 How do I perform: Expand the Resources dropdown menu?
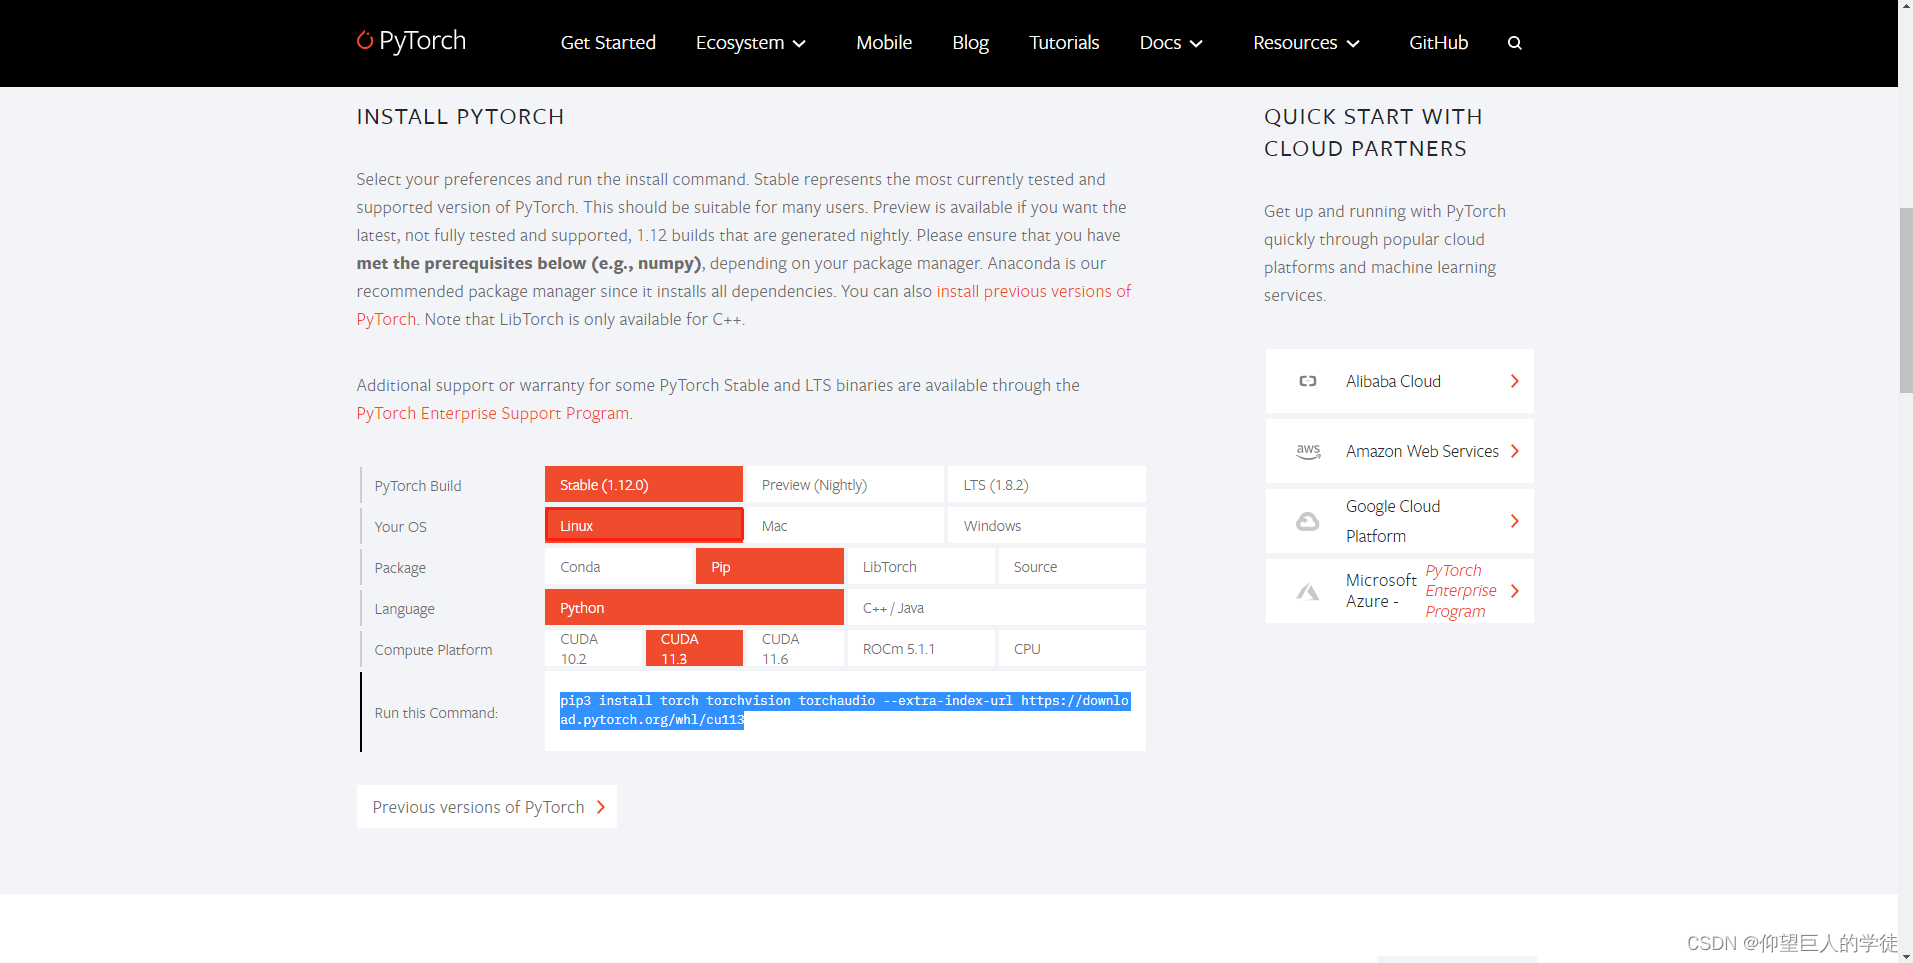coord(1306,43)
